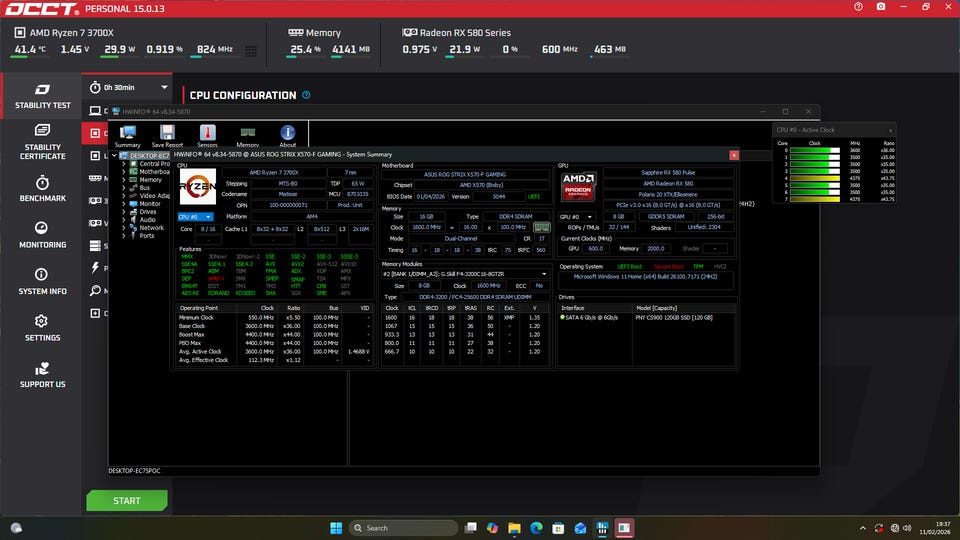
Task: Click the CPU Configuration help icon
Action: pos(306,95)
